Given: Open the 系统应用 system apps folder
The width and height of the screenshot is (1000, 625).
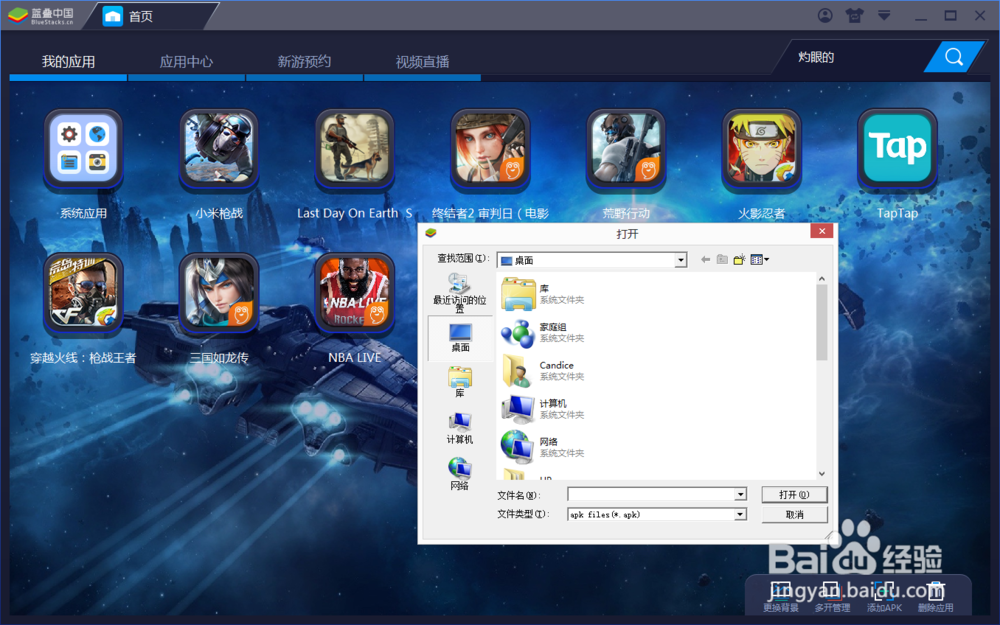Looking at the screenshot, I should (84, 150).
